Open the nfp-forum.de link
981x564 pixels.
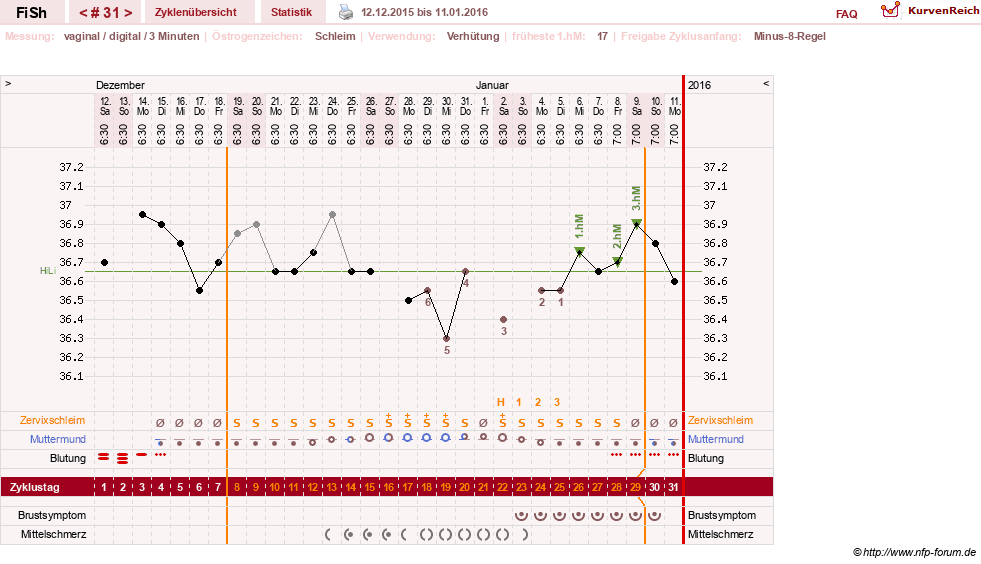coord(914,552)
